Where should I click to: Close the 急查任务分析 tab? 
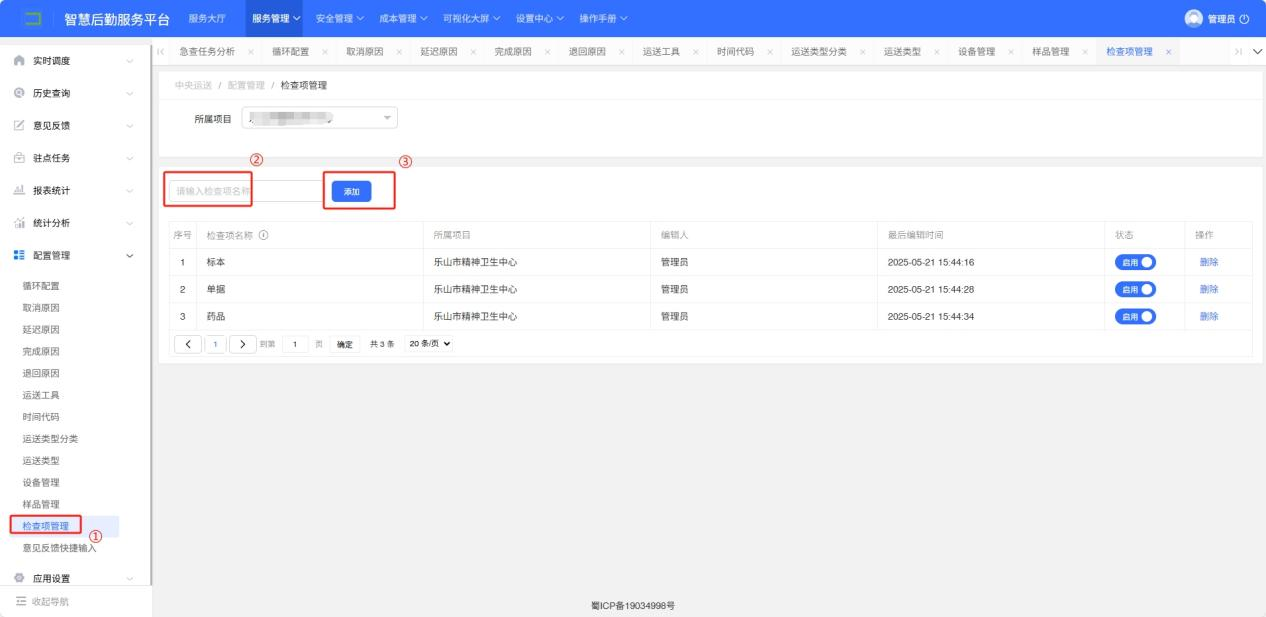coord(250,52)
